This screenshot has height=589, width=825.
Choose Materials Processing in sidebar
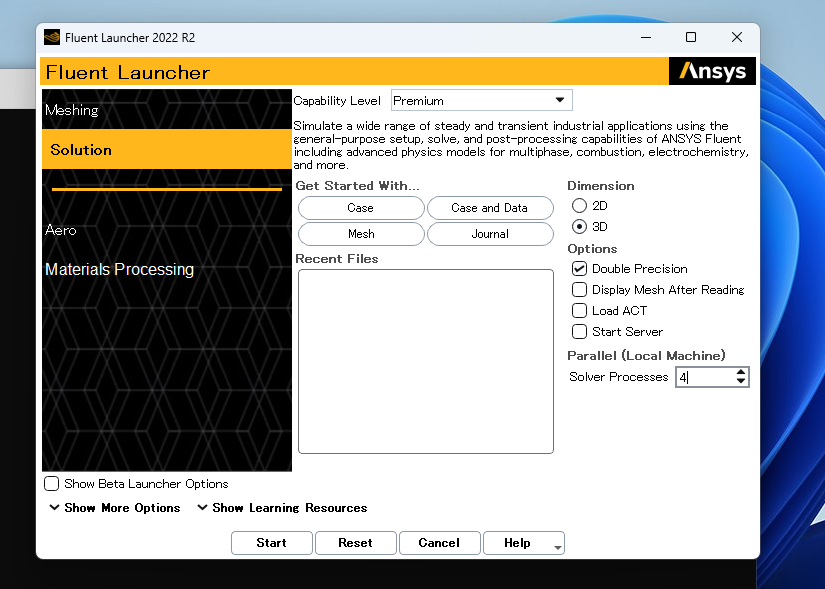tap(119, 269)
